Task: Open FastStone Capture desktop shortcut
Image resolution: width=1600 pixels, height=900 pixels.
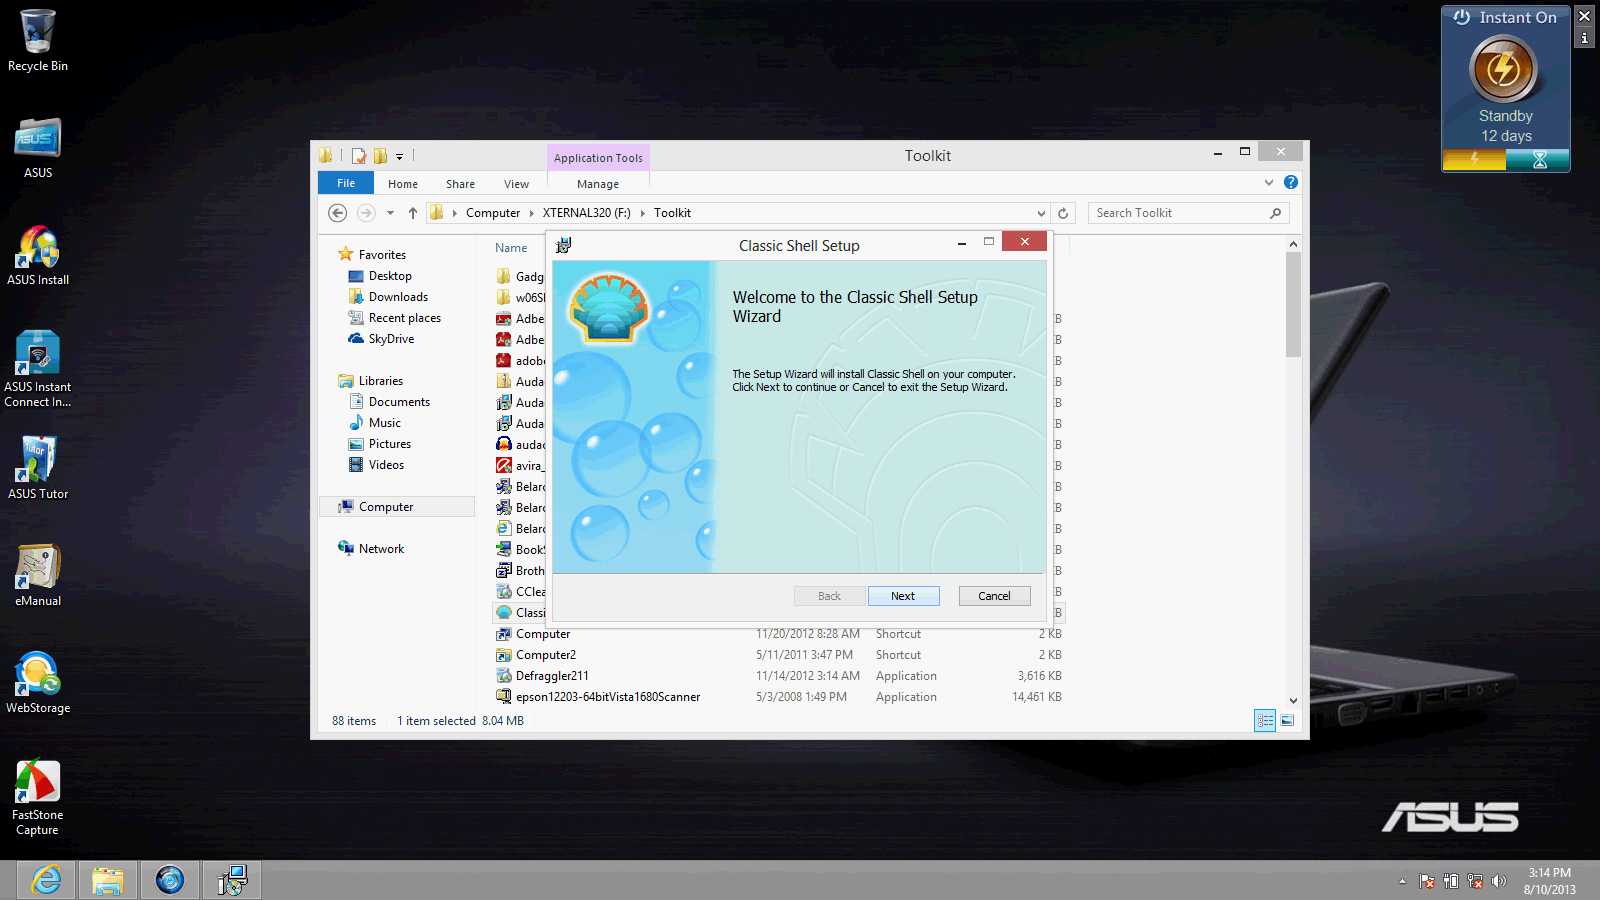Action: (x=38, y=797)
